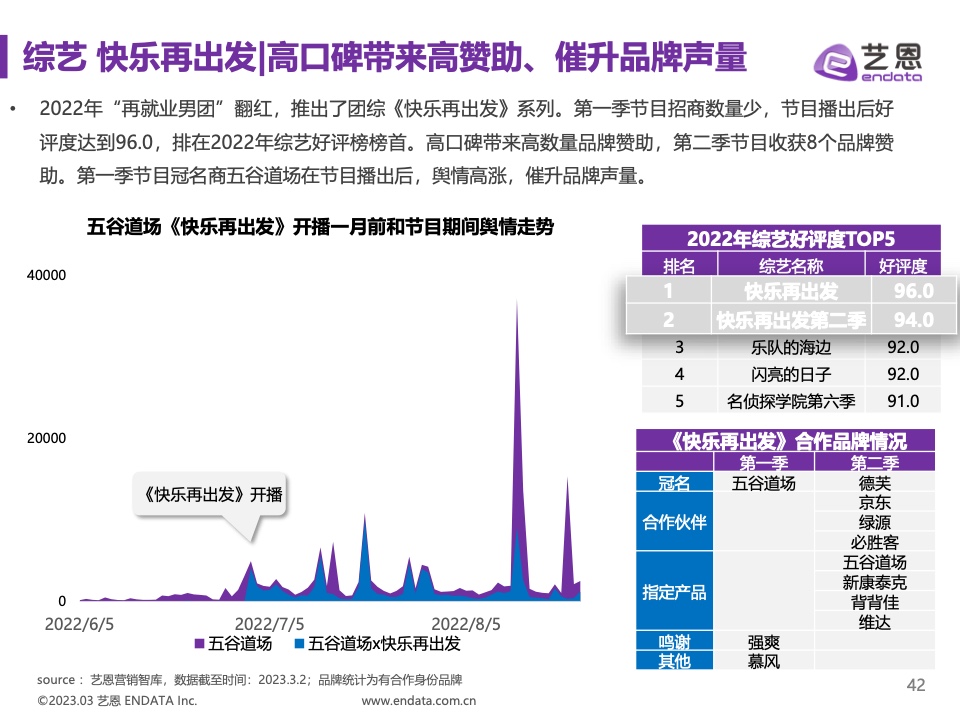The image size is (960, 720).
Task: Click the 排名 column header
Action: [x=679, y=266]
